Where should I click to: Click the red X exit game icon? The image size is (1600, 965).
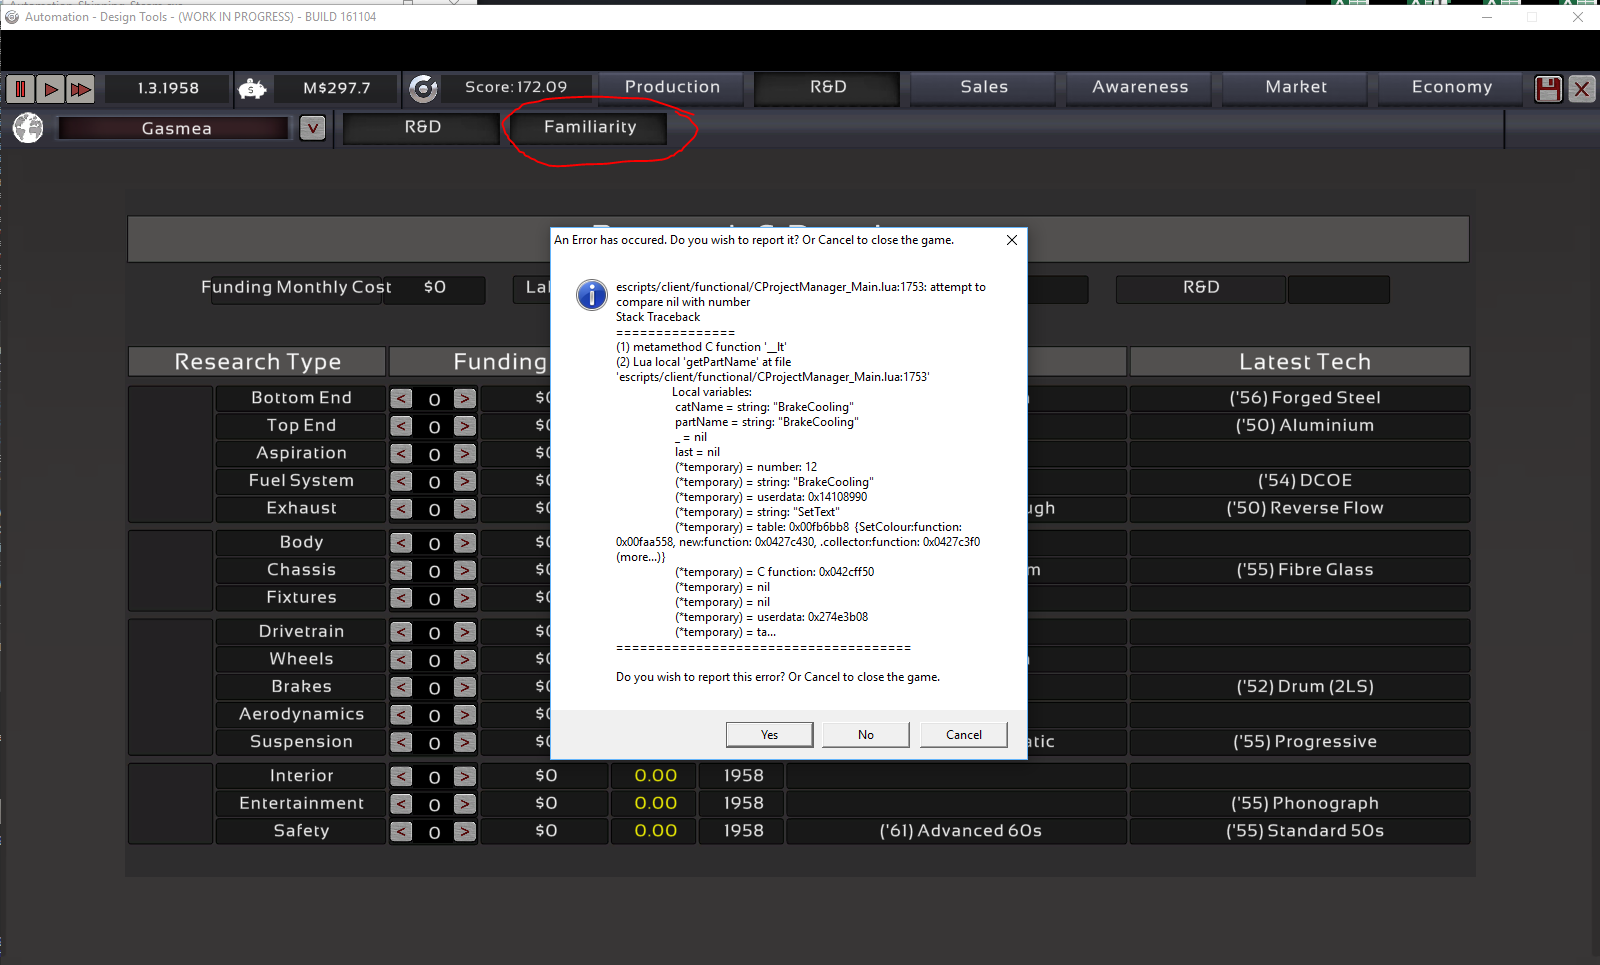point(1581,89)
